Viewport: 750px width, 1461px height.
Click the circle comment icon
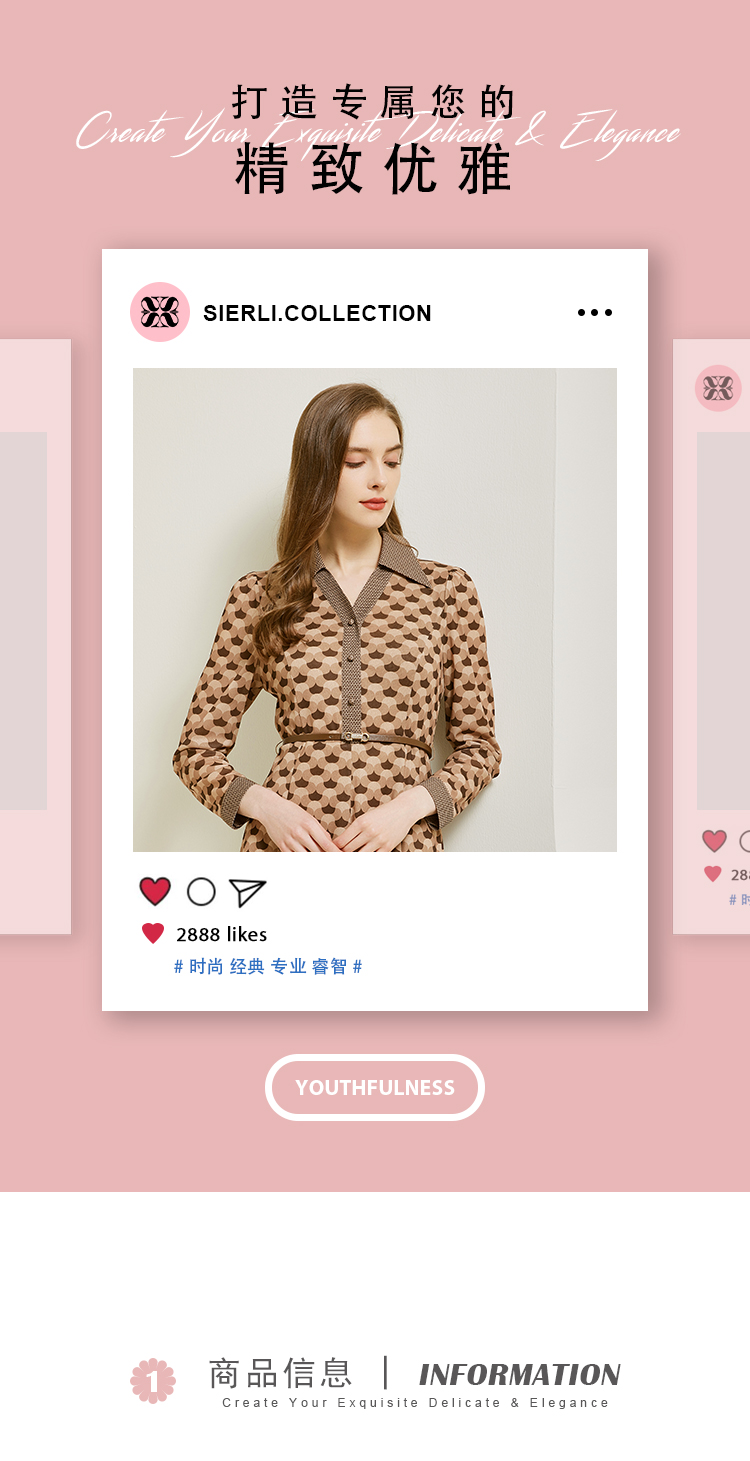(201, 891)
